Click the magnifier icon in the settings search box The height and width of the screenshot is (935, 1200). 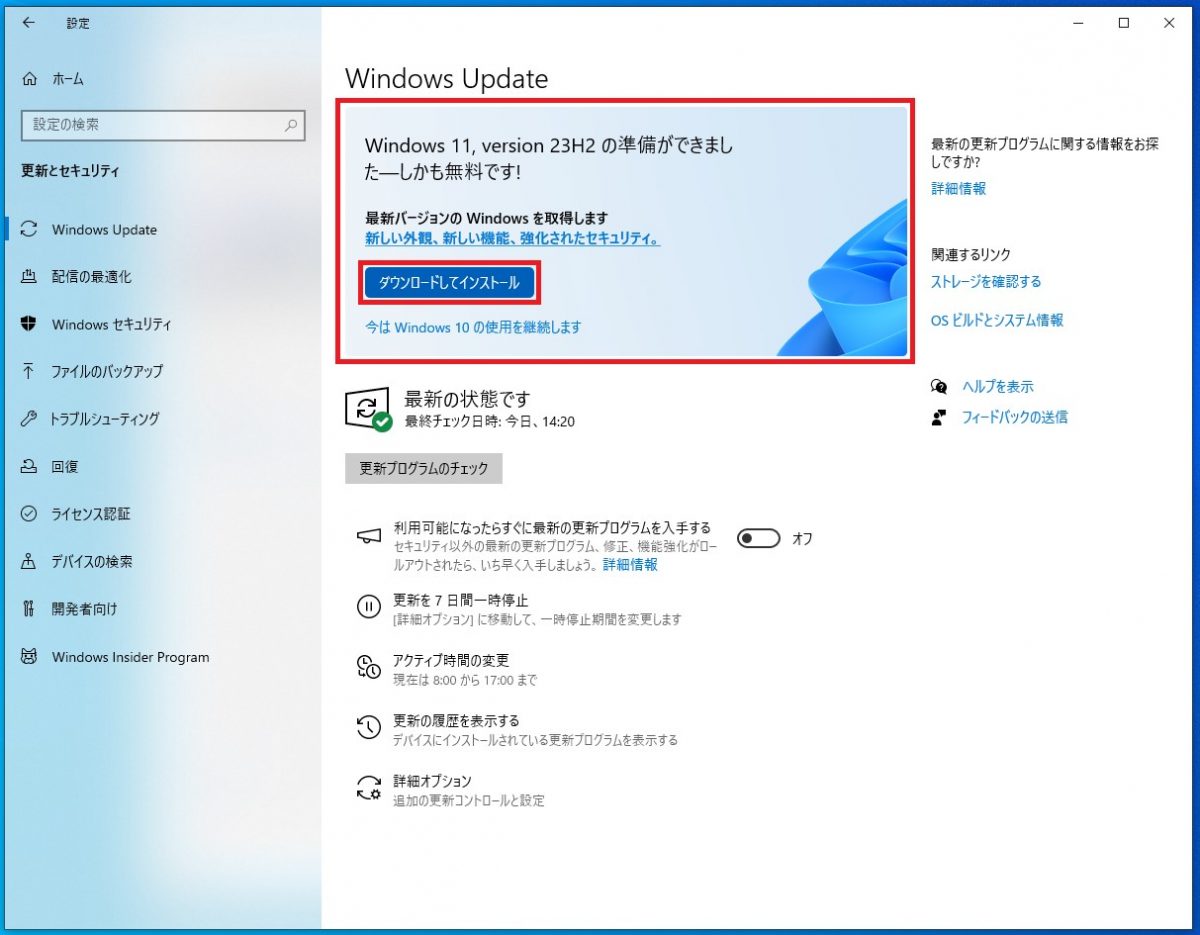(291, 126)
